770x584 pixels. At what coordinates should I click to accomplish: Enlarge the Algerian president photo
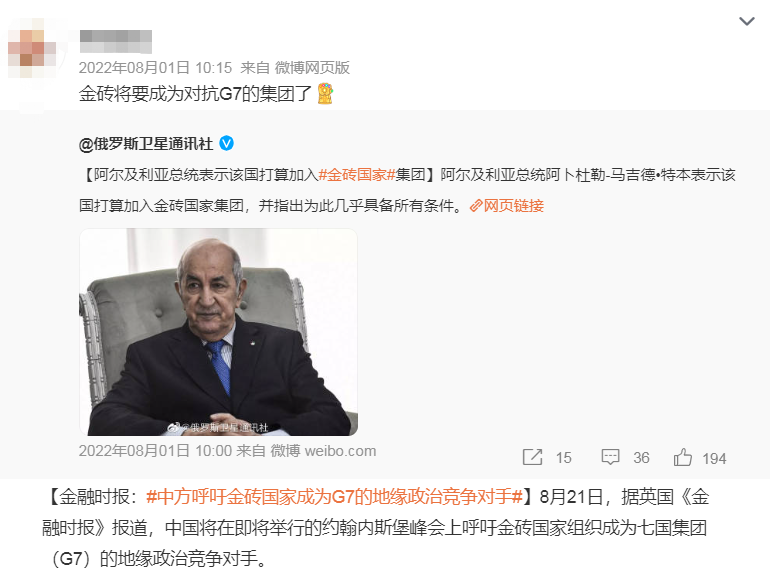coord(219,332)
